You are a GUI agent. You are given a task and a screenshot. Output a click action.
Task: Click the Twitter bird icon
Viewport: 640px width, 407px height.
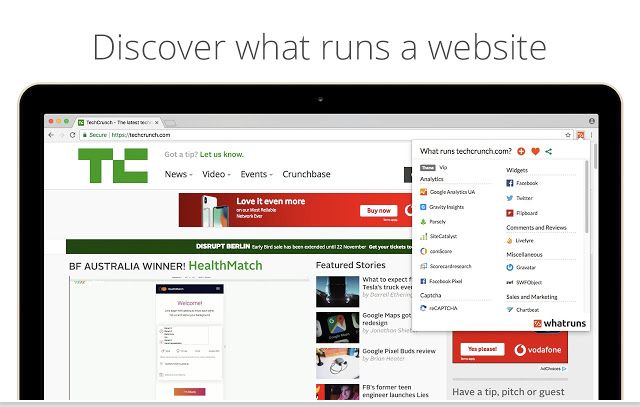pos(510,198)
